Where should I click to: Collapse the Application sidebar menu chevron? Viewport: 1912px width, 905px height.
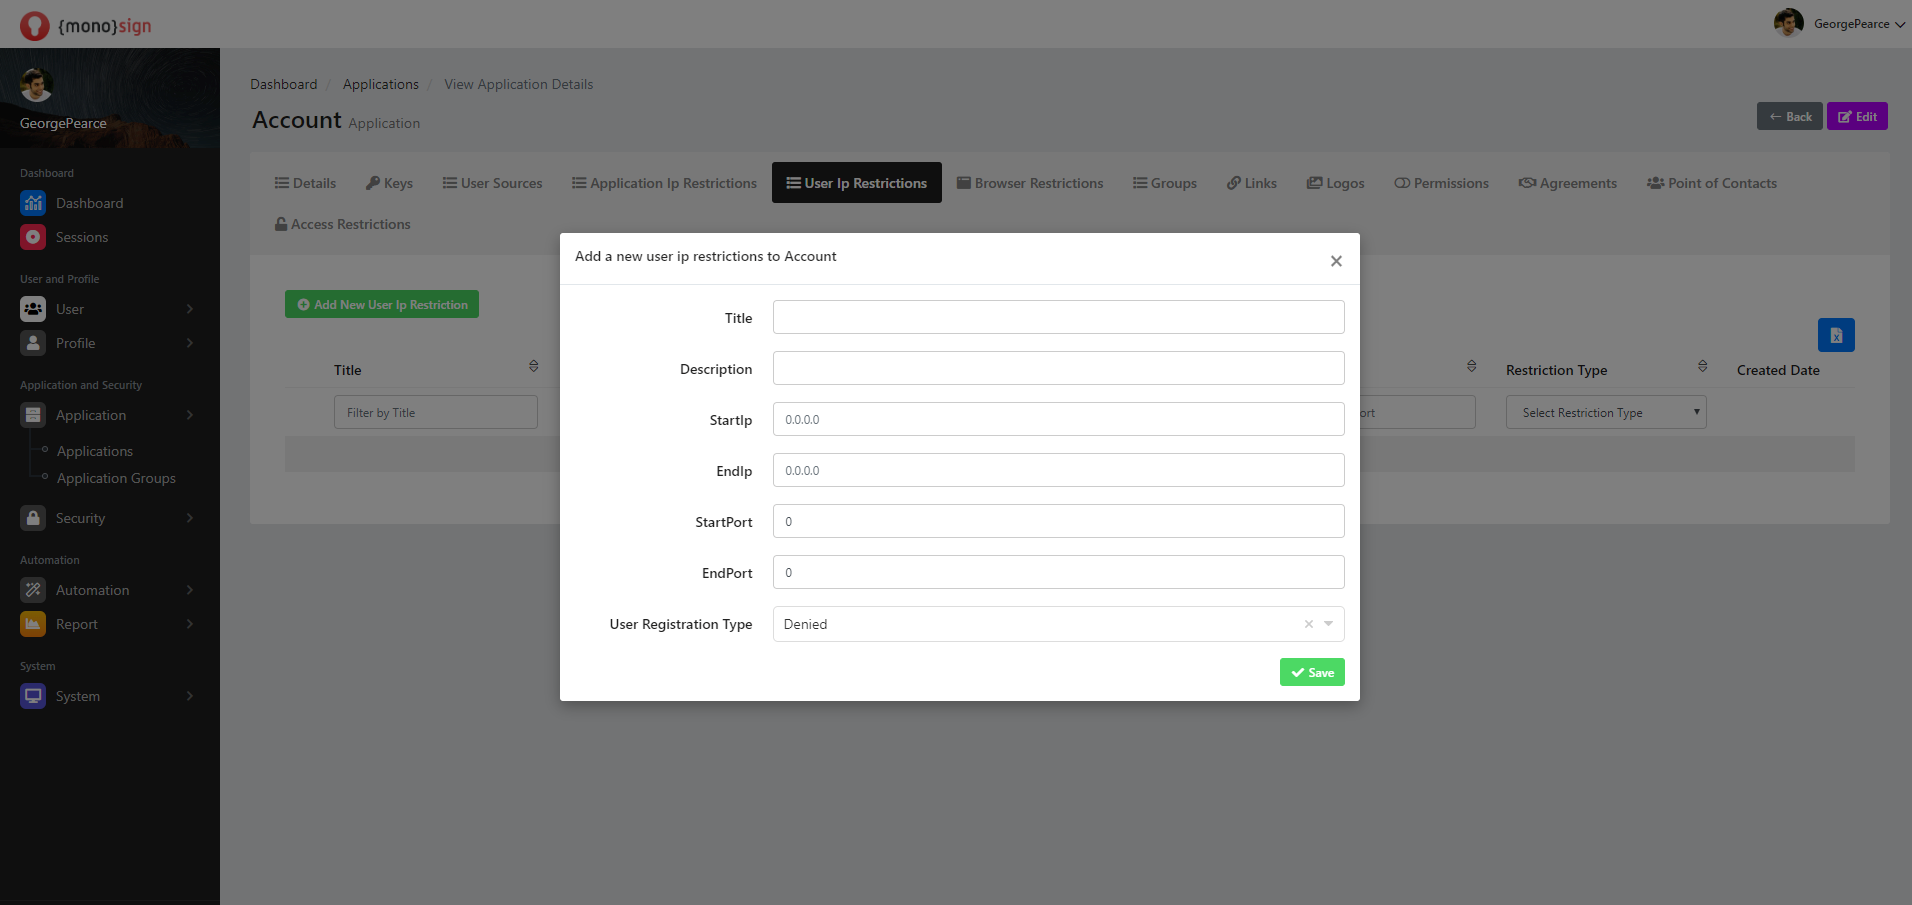coord(190,415)
